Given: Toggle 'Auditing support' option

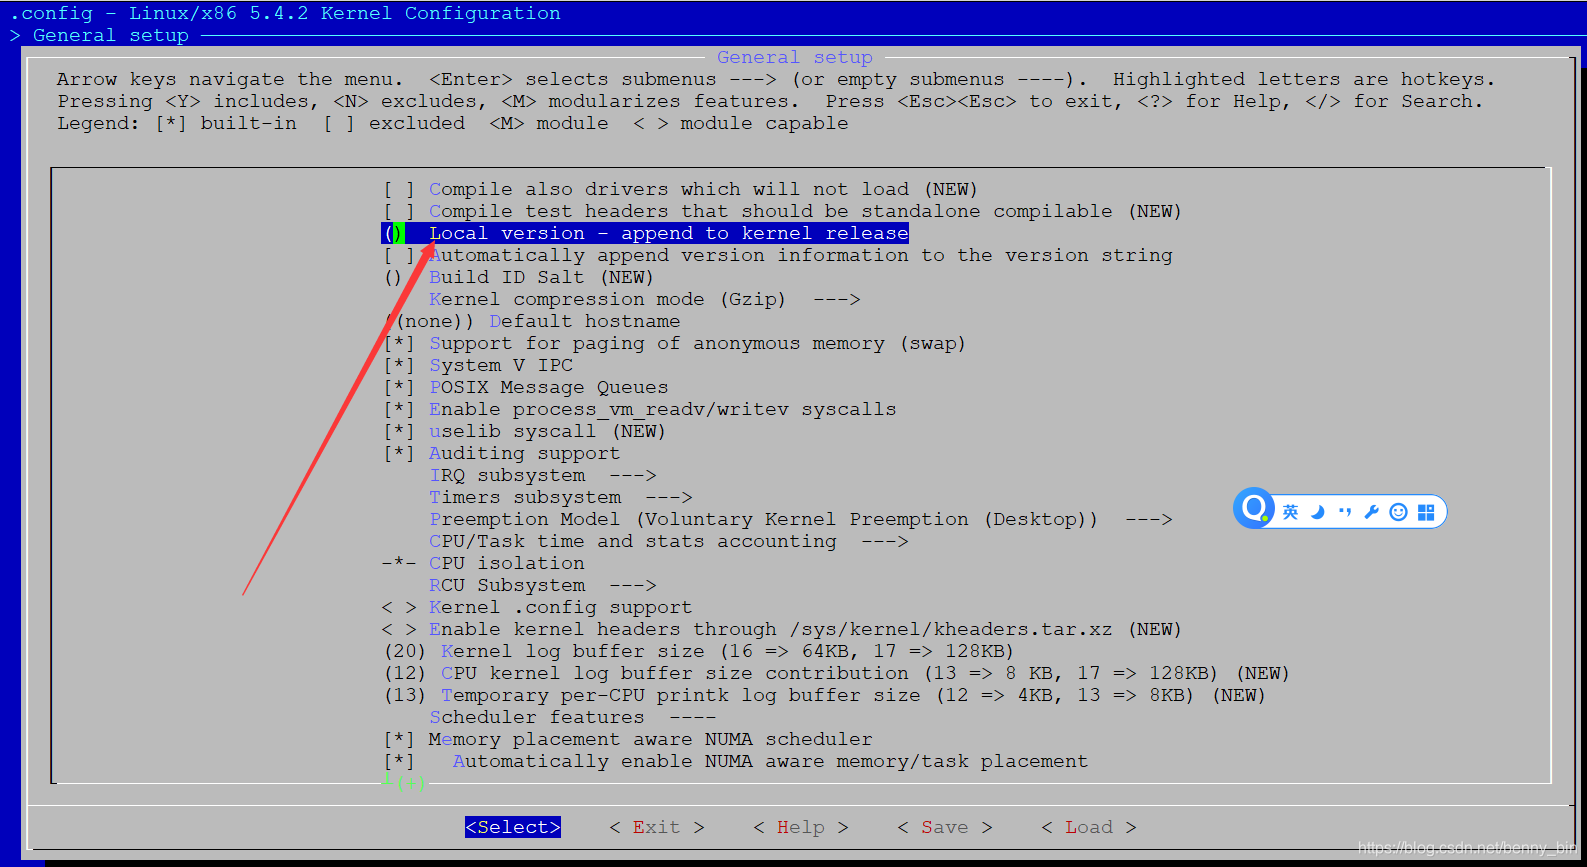Looking at the screenshot, I should coord(502,453).
